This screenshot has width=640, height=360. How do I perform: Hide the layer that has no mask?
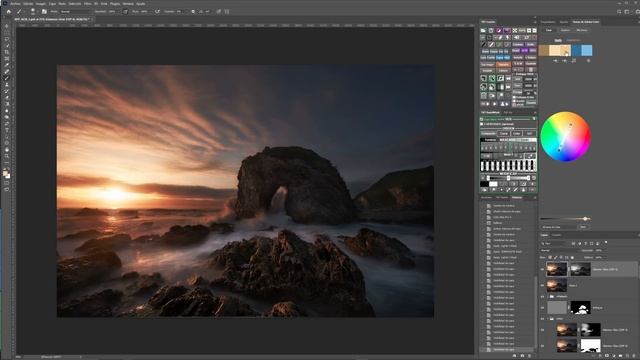[x=542, y=285]
